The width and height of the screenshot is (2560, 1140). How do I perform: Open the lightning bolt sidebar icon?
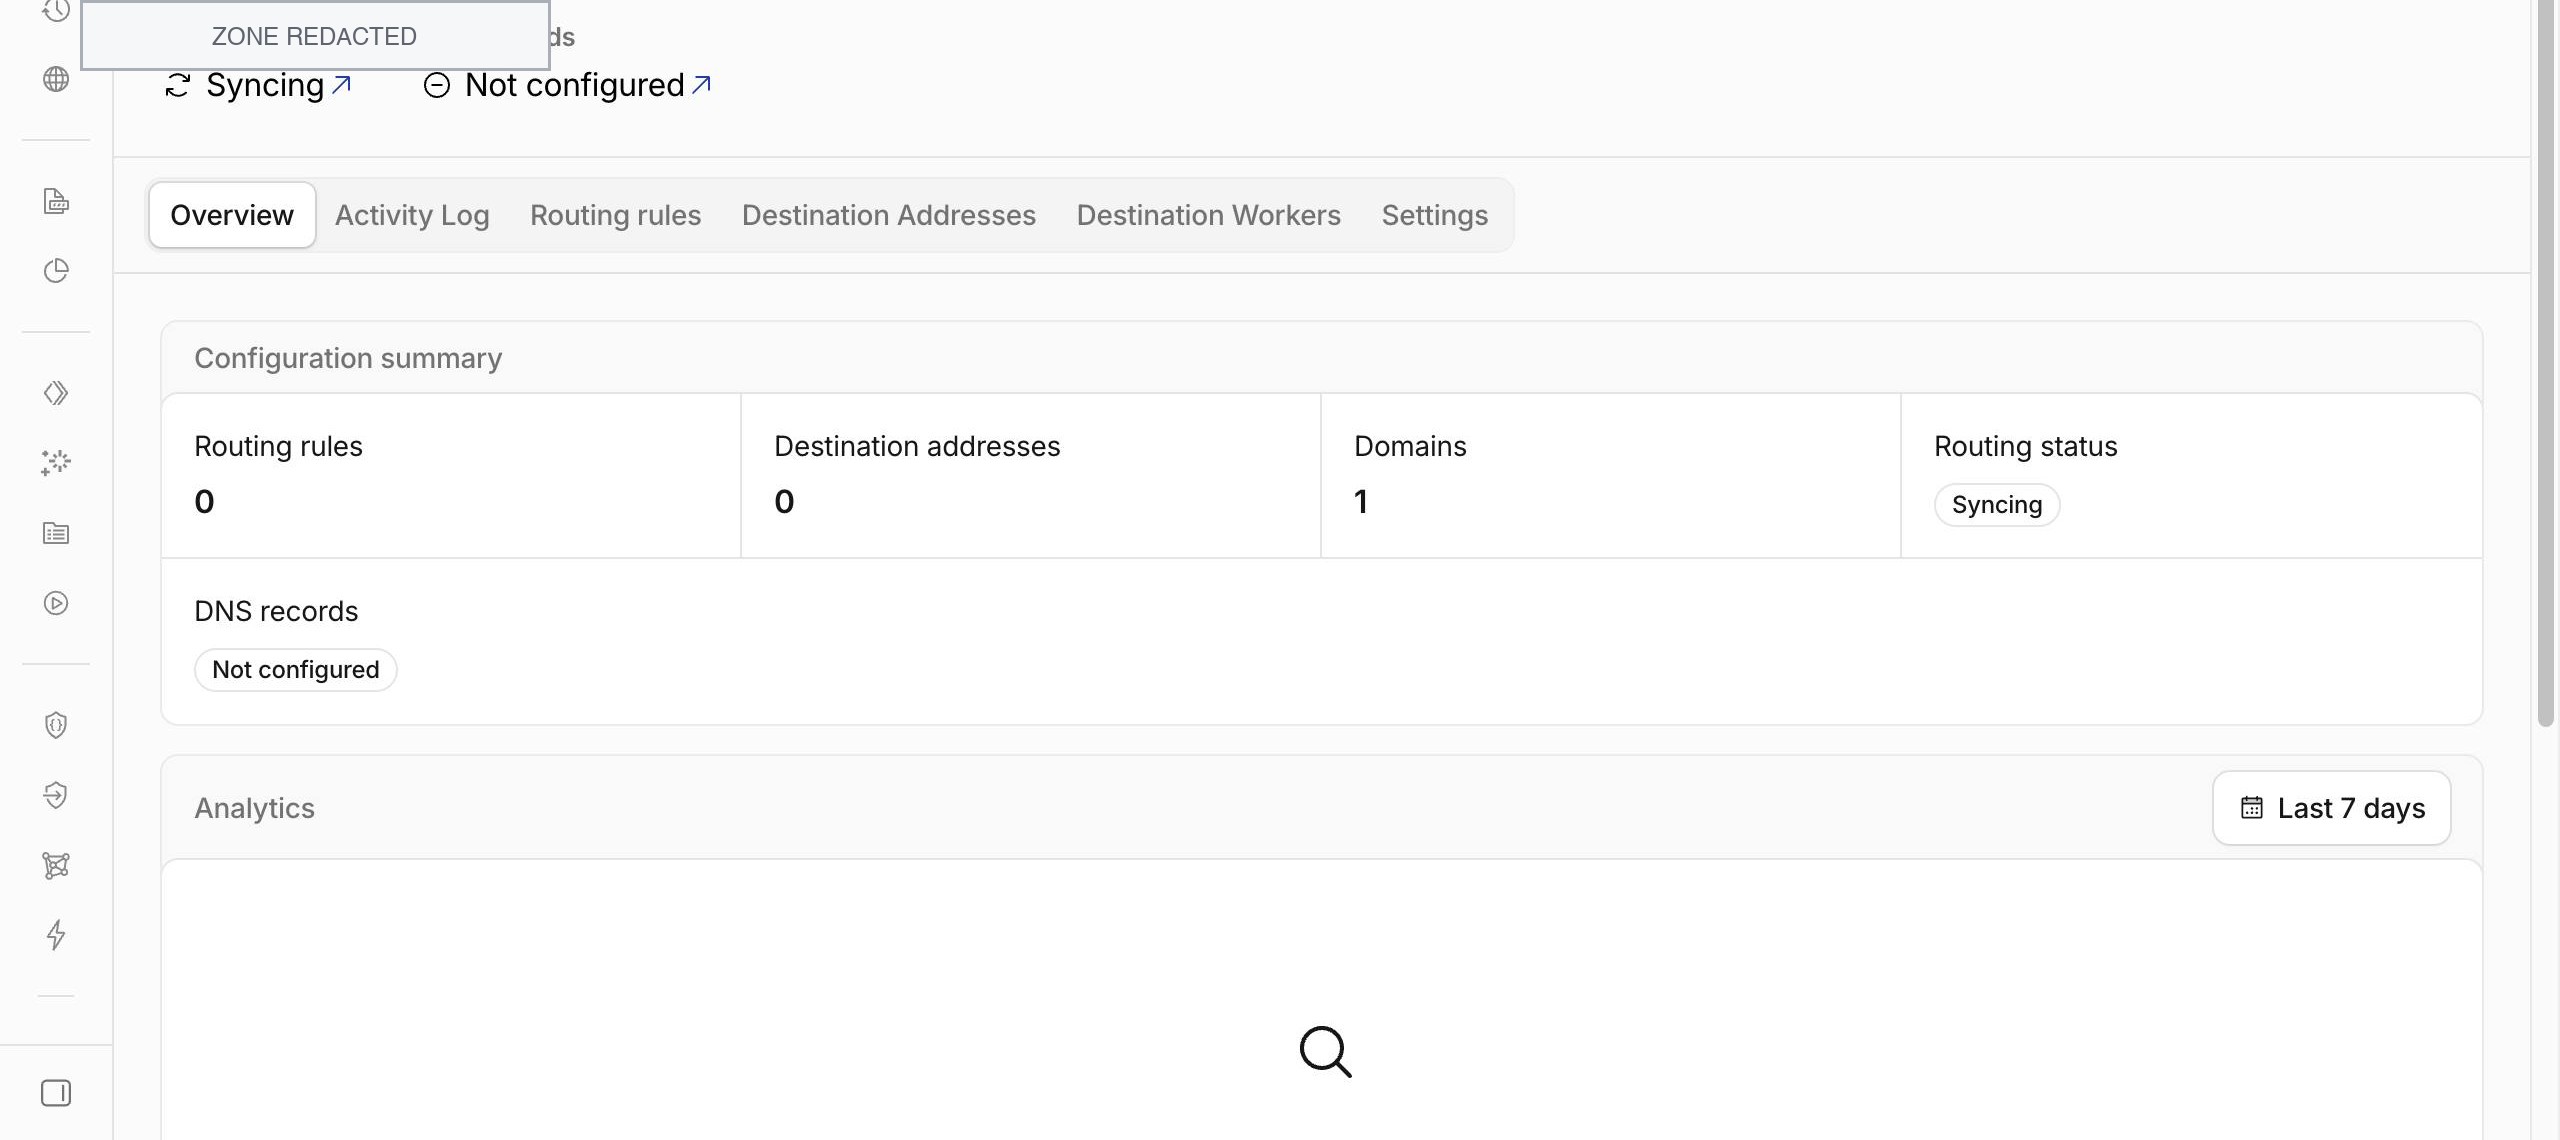pyautogui.click(x=56, y=935)
